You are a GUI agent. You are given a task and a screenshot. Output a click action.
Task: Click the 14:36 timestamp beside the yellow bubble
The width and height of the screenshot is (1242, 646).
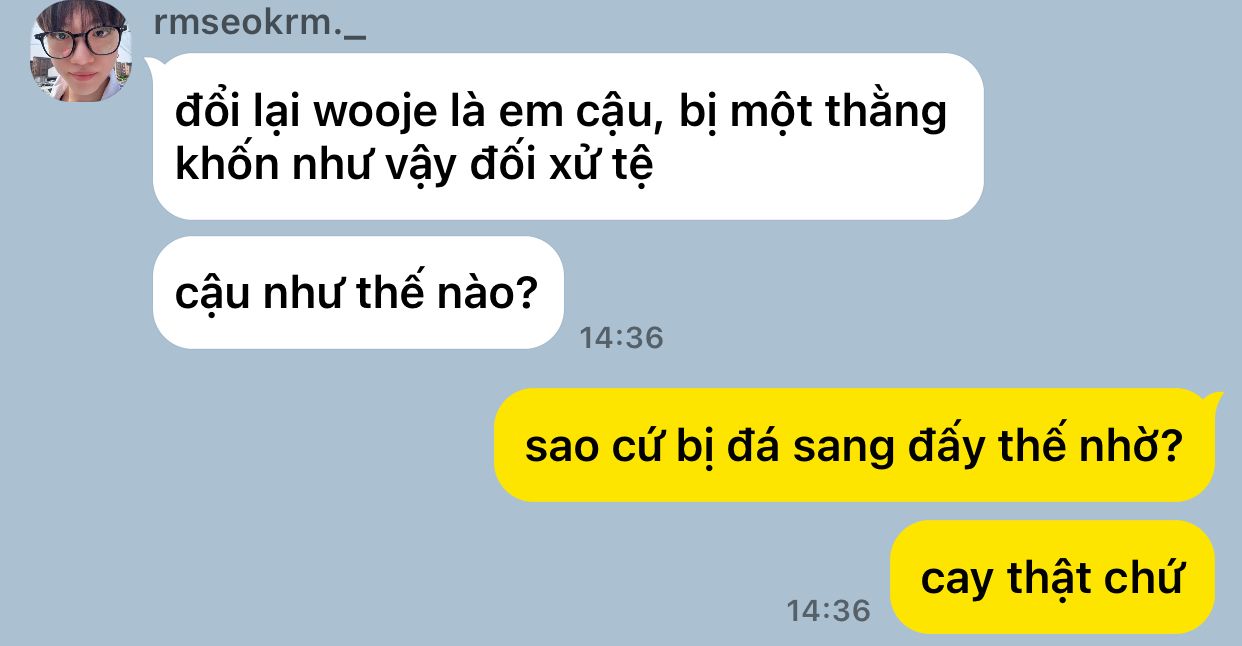(x=828, y=610)
